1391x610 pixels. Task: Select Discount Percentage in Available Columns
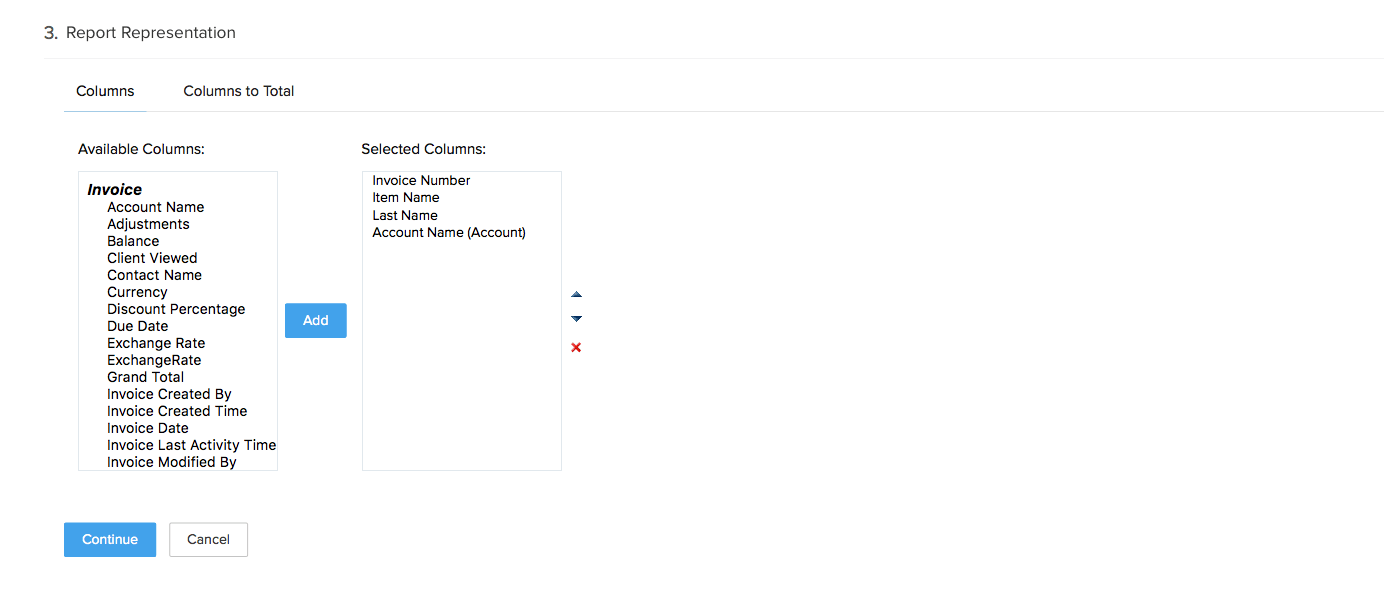click(x=176, y=309)
